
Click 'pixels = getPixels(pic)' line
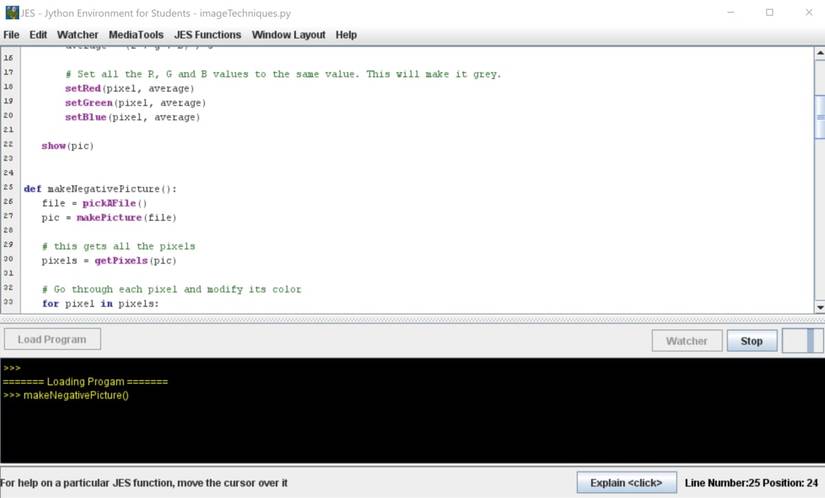[x=109, y=260]
